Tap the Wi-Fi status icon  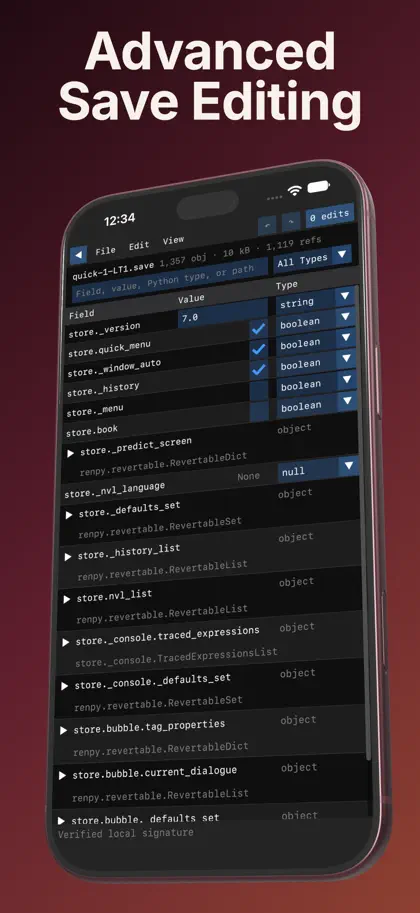tap(295, 190)
